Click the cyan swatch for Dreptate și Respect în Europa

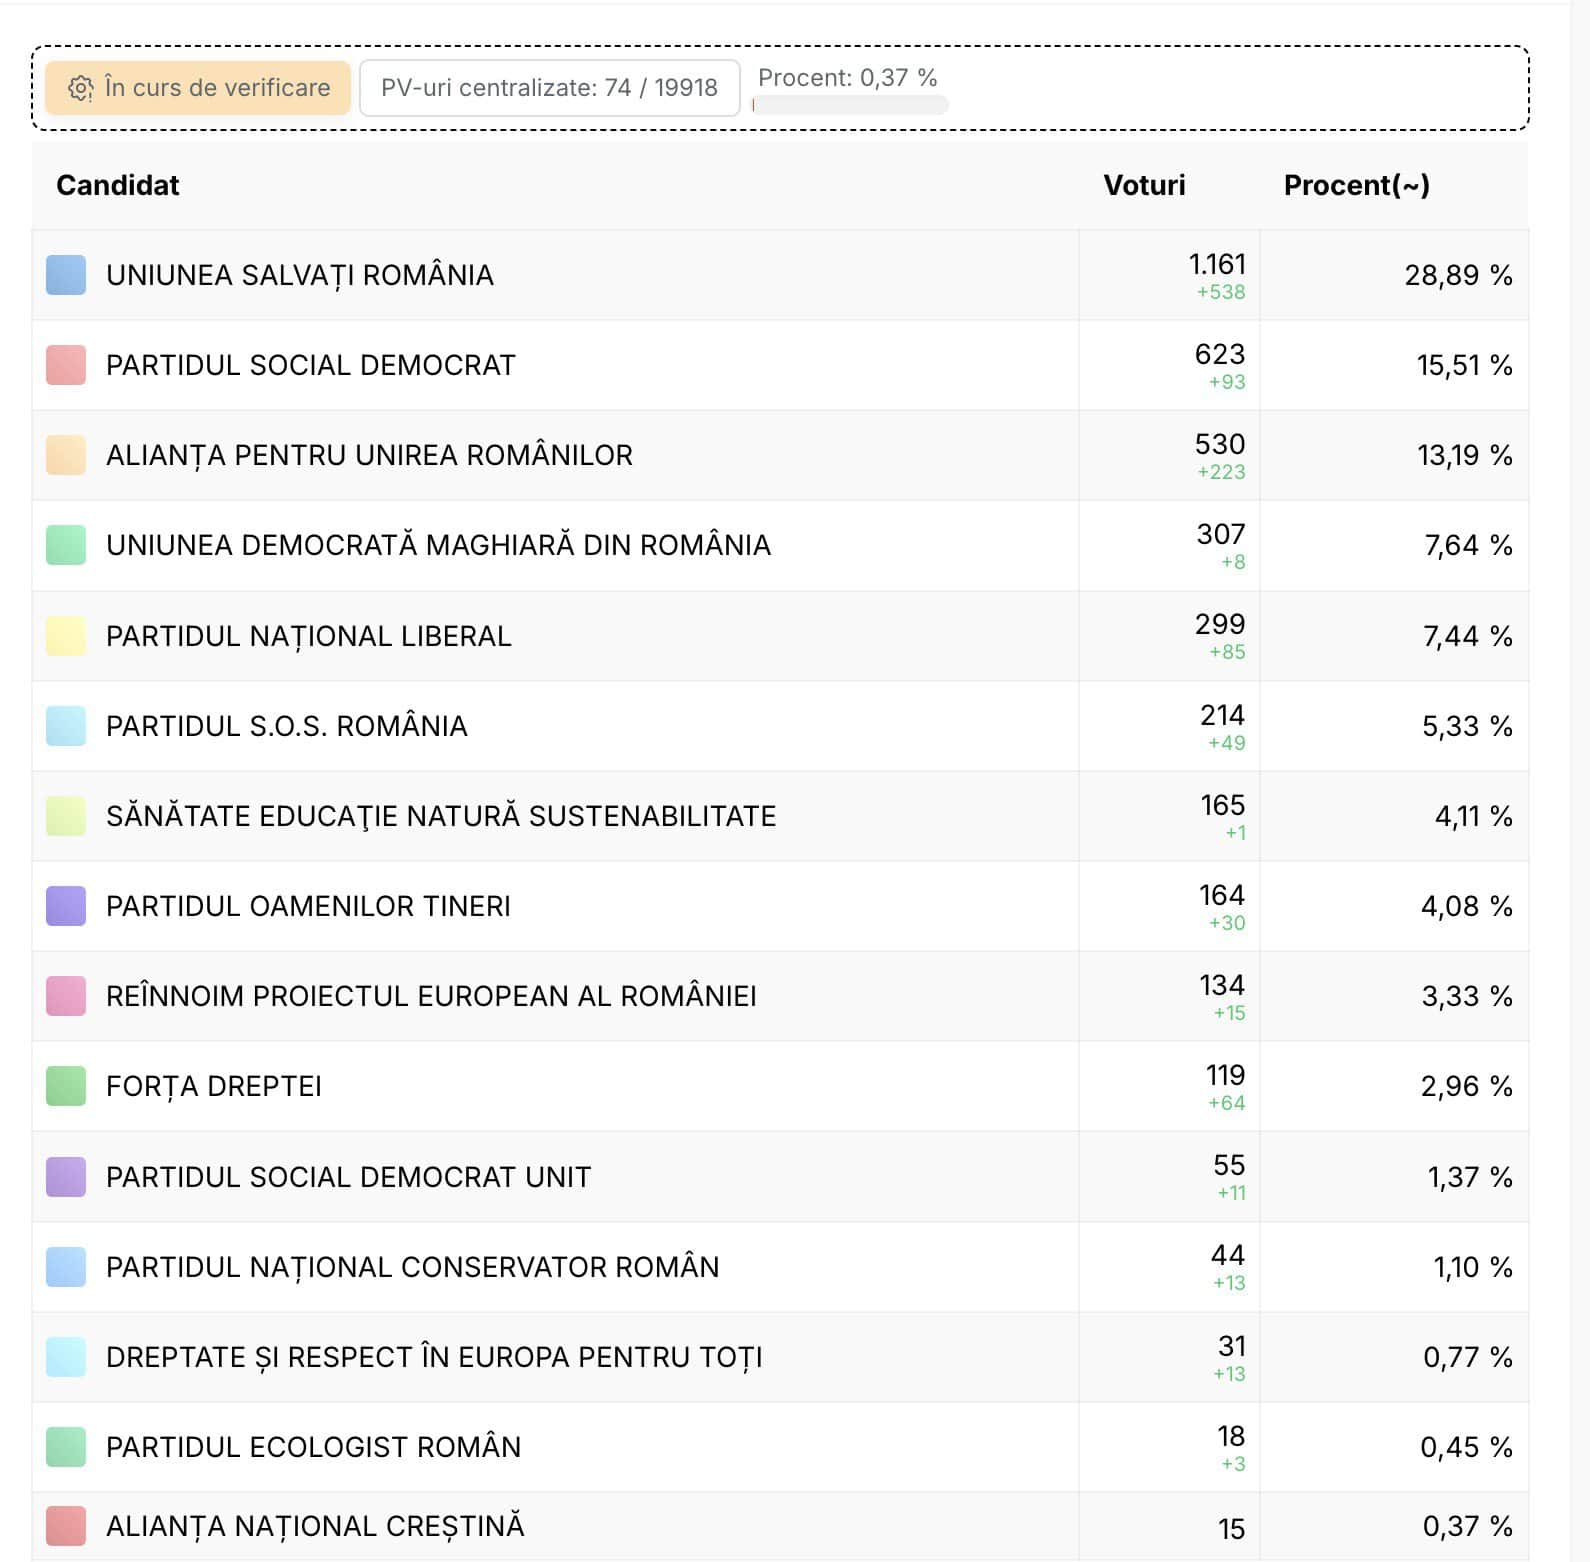(66, 1357)
